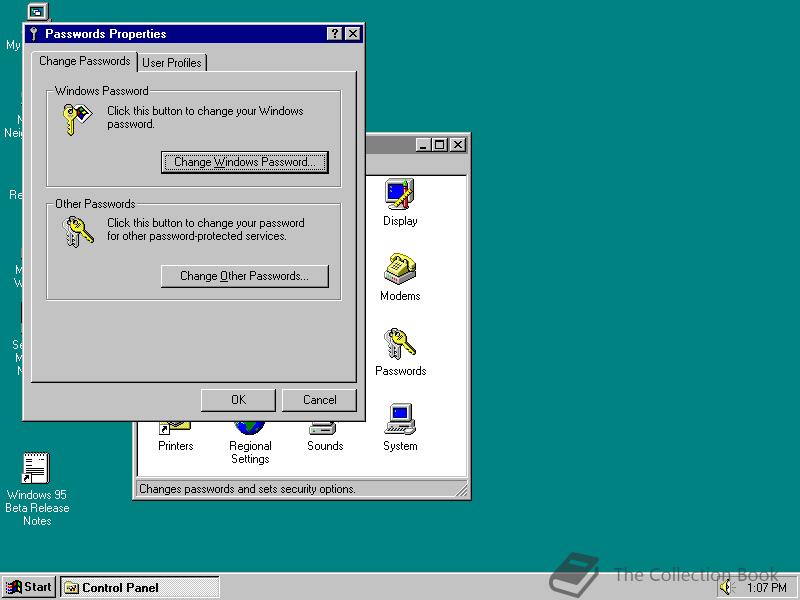Screen dimensions: 800x600
Task: Click the Control Panel taskbar button
Action: coord(140,587)
